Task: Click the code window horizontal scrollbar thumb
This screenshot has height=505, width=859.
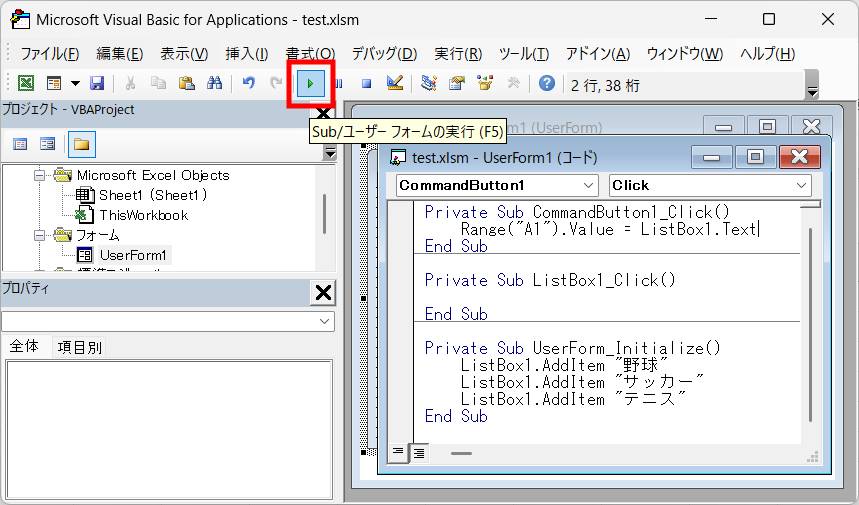Action: [461, 454]
